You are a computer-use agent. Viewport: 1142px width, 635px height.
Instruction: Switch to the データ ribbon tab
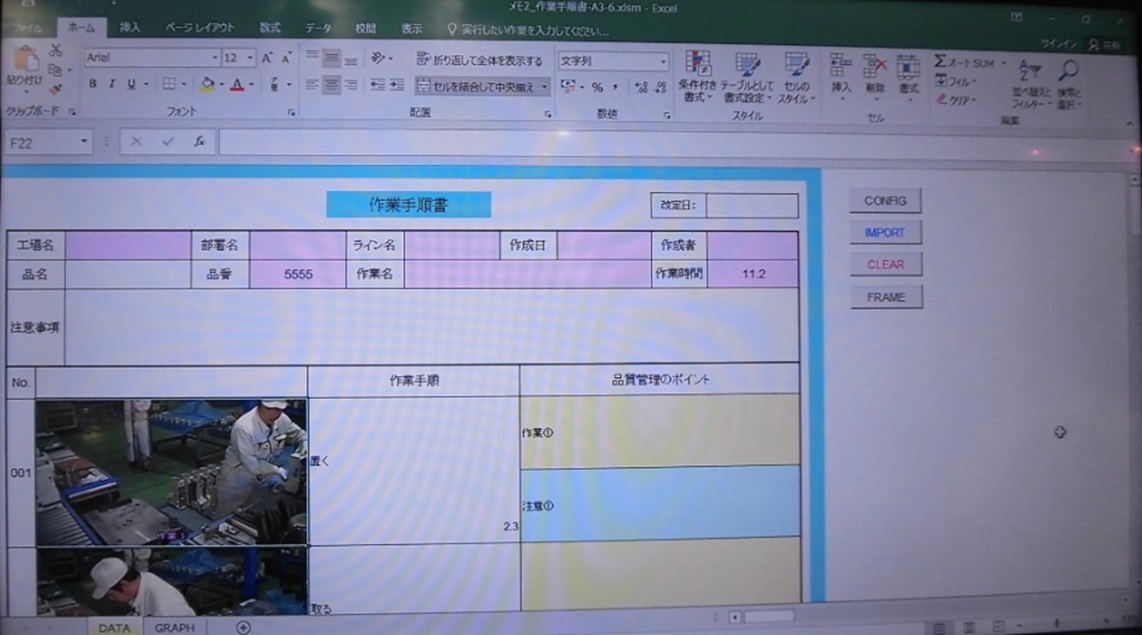[318, 28]
